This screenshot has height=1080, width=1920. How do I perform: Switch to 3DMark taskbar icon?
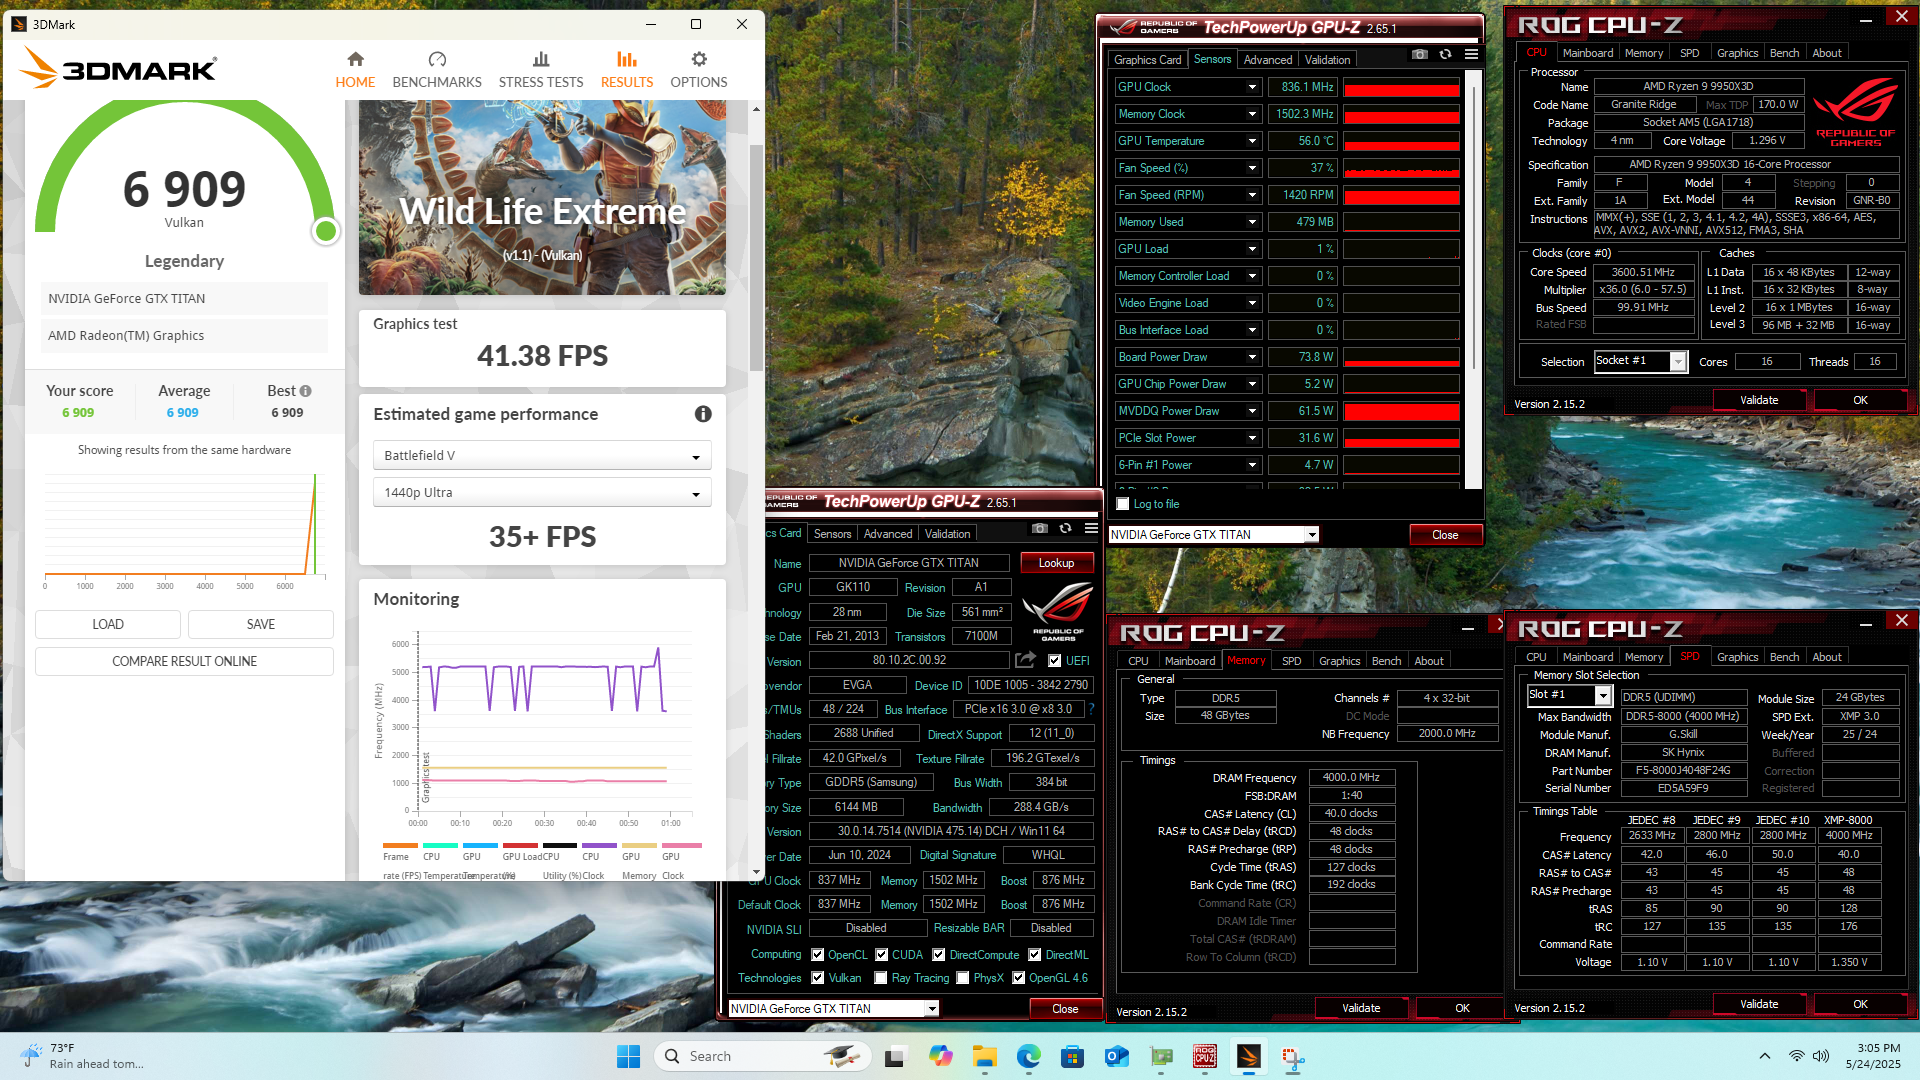[1248, 1056]
